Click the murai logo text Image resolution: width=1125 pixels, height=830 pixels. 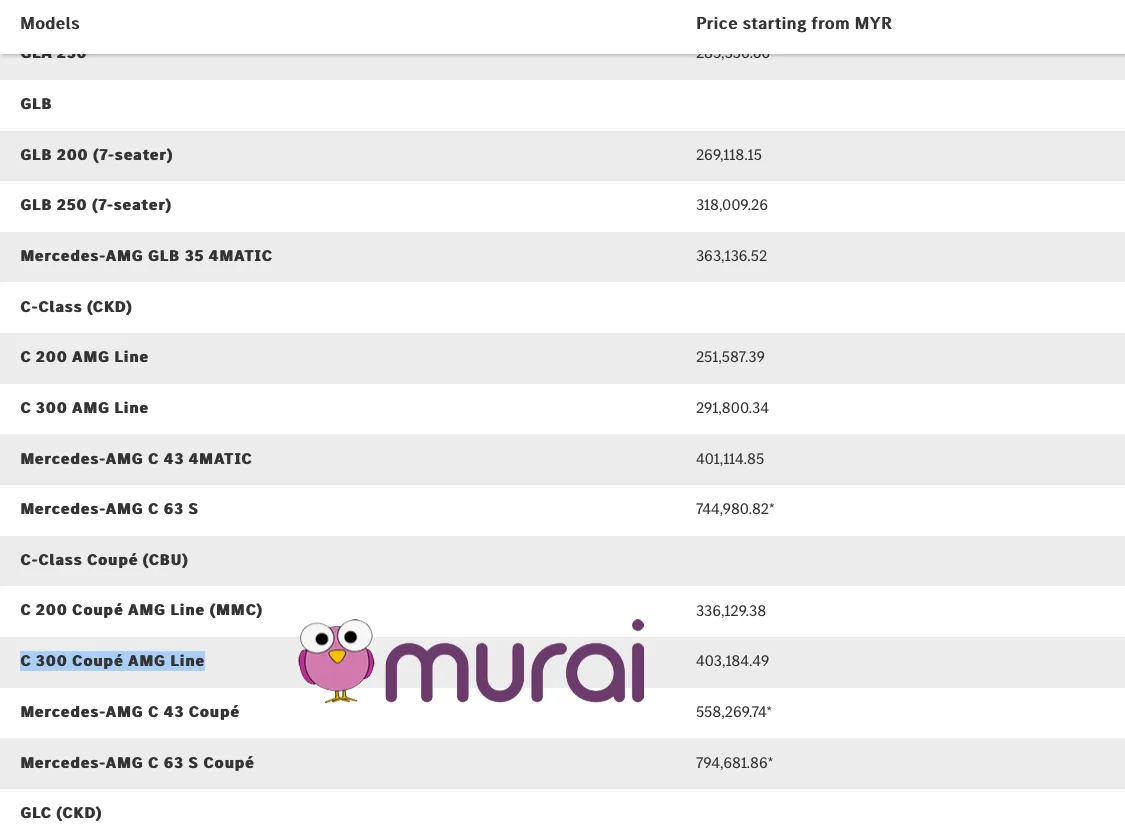pos(515,662)
